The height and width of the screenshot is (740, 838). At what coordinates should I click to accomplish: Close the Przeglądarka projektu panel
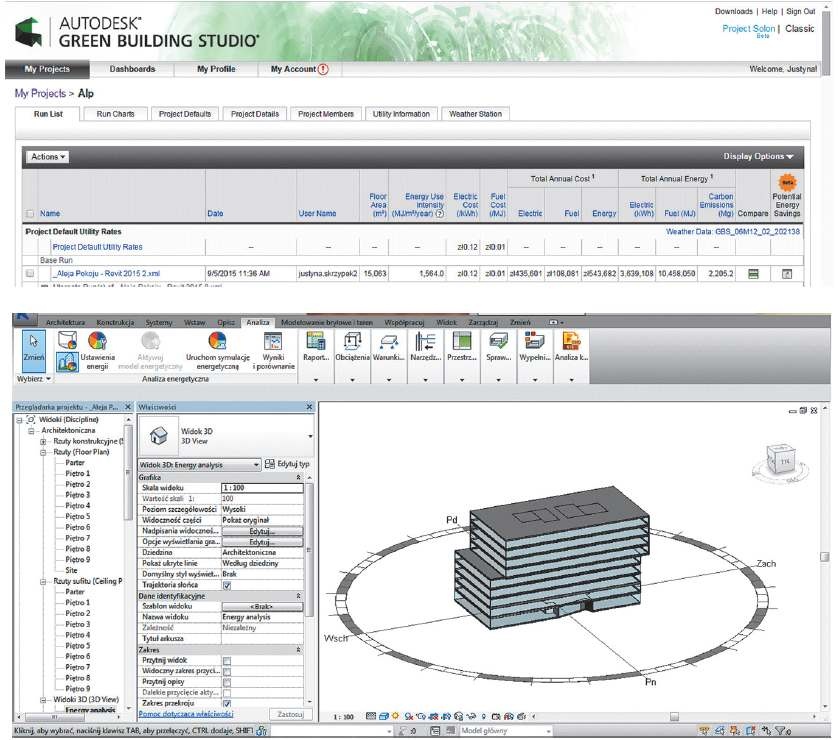[x=128, y=407]
